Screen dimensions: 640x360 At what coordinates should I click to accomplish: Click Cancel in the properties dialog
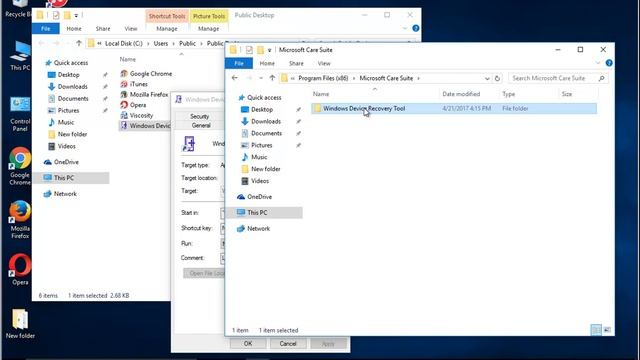pyautogui.click(x=288, y=344)
